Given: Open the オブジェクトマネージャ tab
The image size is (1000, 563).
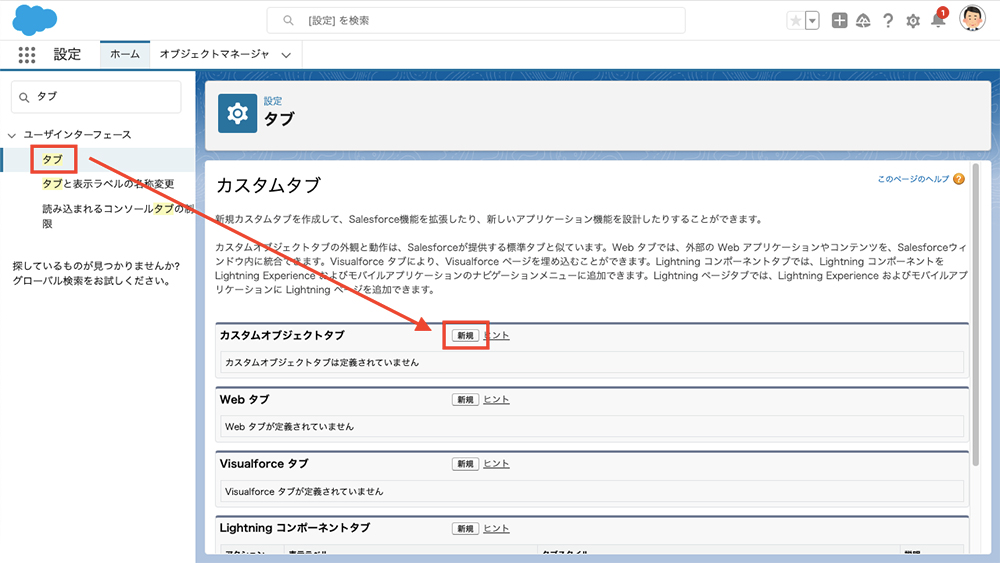Looking at the screenshot, I should [214, 54].
